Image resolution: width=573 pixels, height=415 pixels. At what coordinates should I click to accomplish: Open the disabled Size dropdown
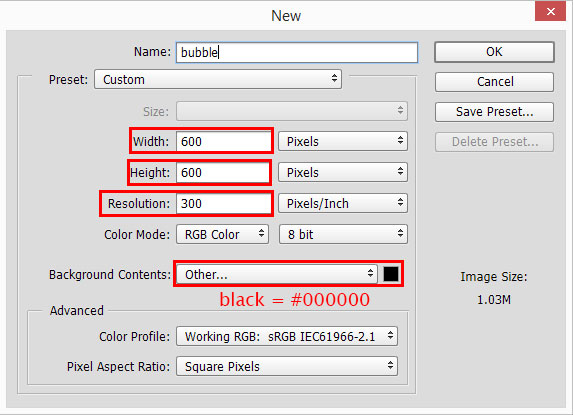point(292,111)
